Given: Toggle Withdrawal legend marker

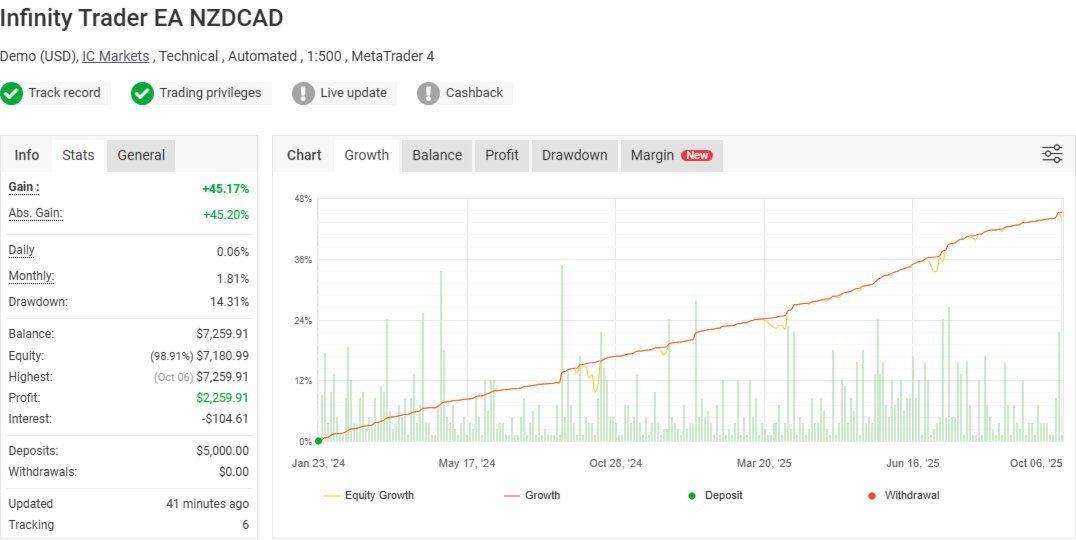Looking at the screenshot, I should pos(904,495).
